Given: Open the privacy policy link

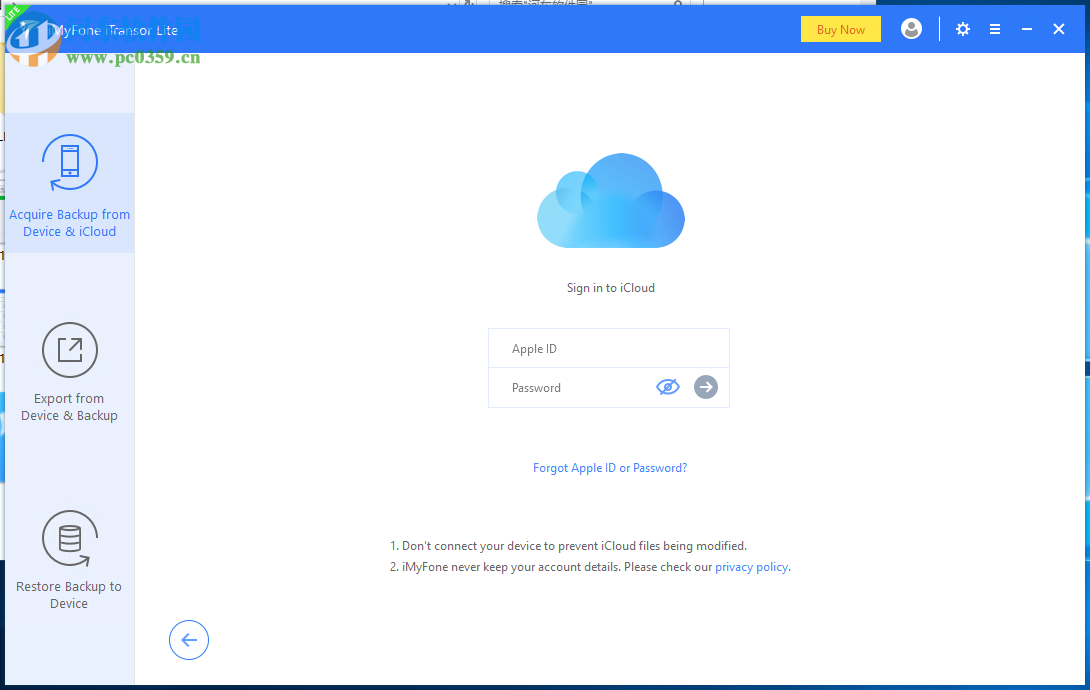Looking at the screenshot, I should 752,566.
